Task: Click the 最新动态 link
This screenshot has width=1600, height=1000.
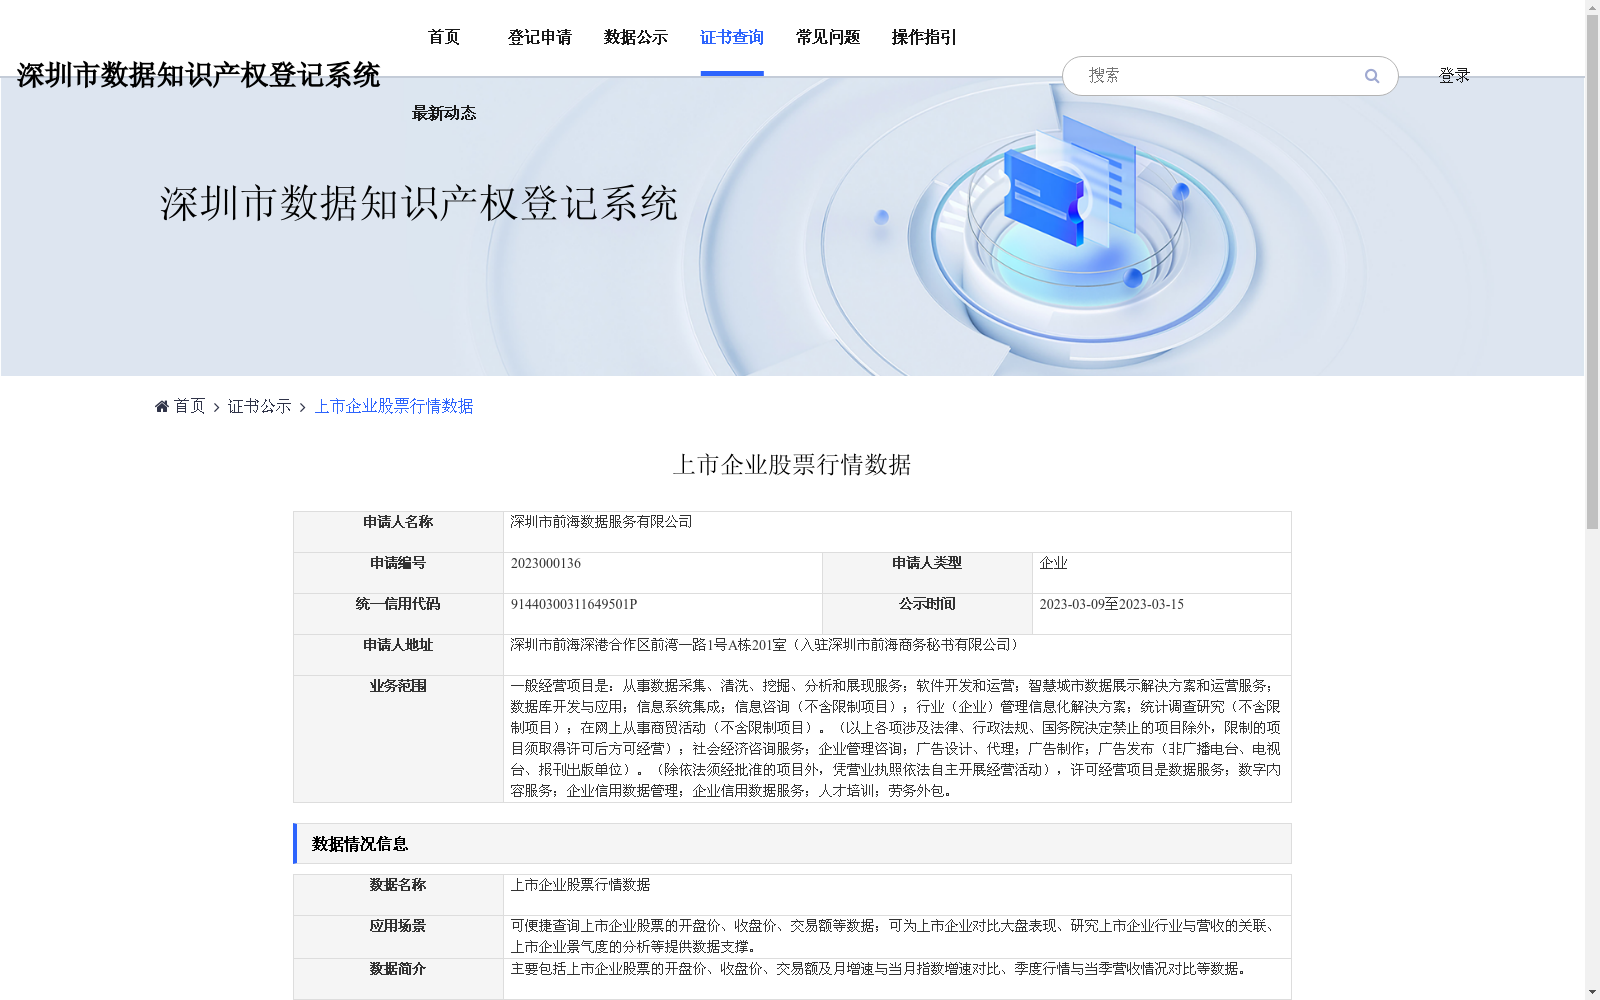Action: 443,113
